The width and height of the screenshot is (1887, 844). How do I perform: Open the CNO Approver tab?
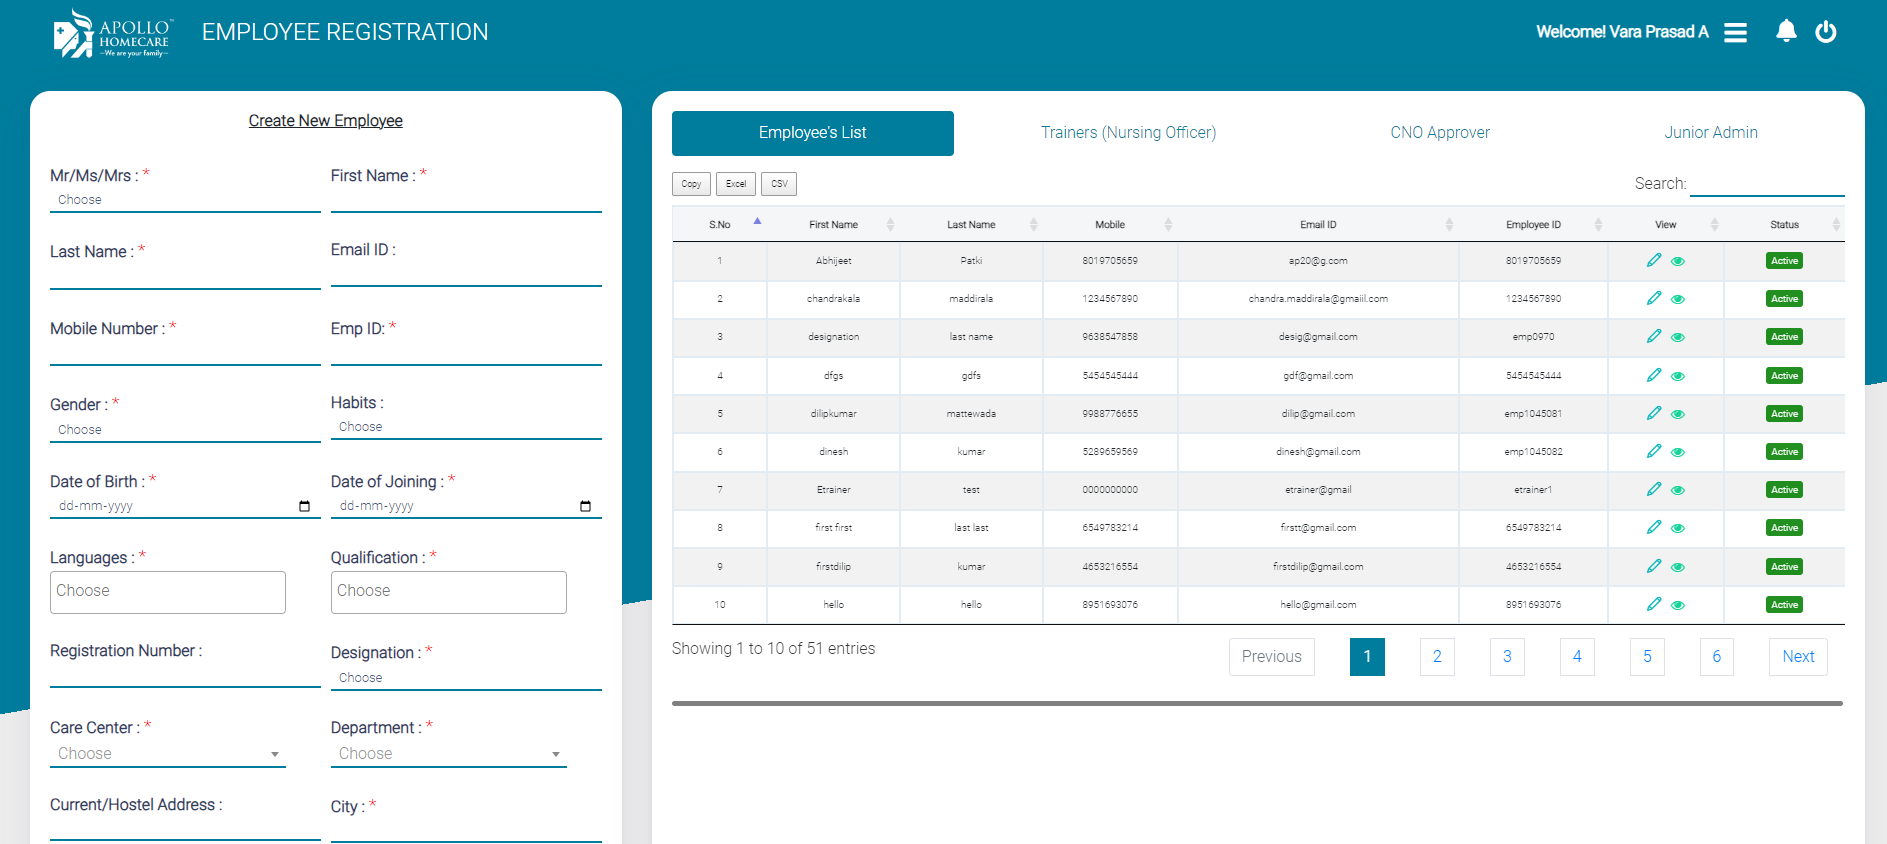[x=1439, y=133]
